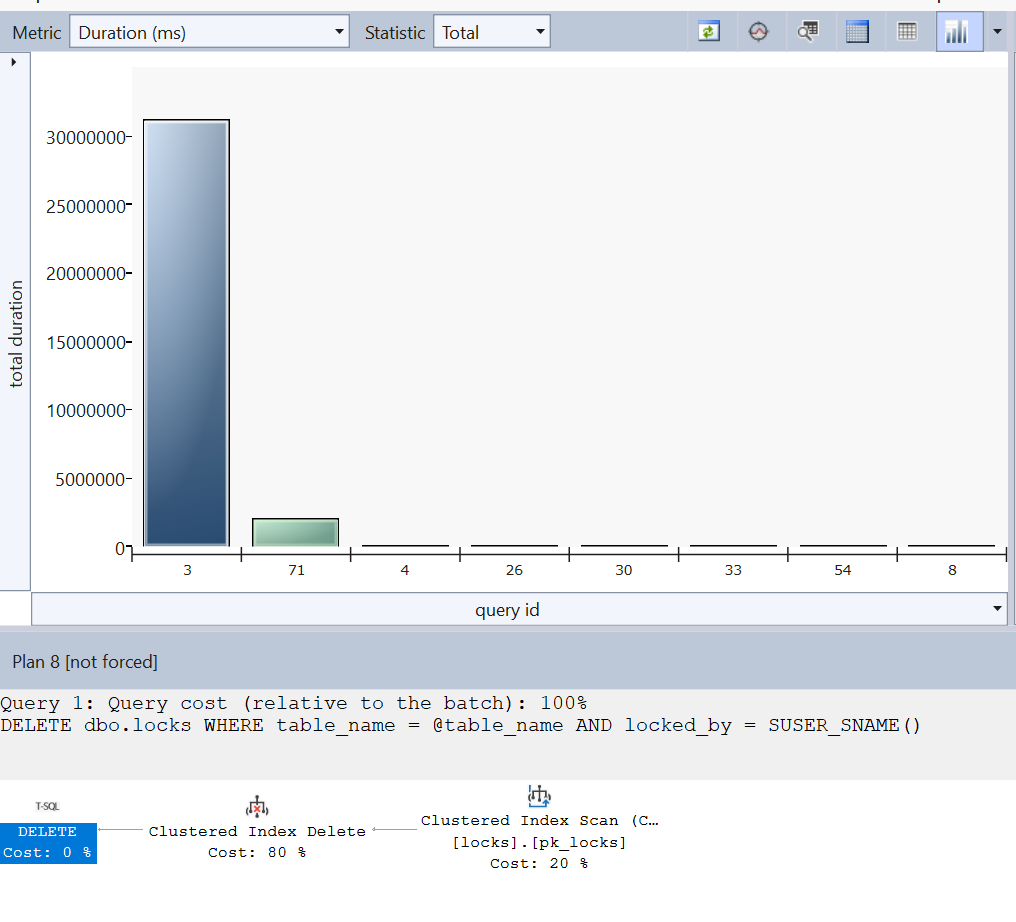The height and width of the screenshot is (922, 1016).
Task: Select the green bar for query 71
Action: 296,532
